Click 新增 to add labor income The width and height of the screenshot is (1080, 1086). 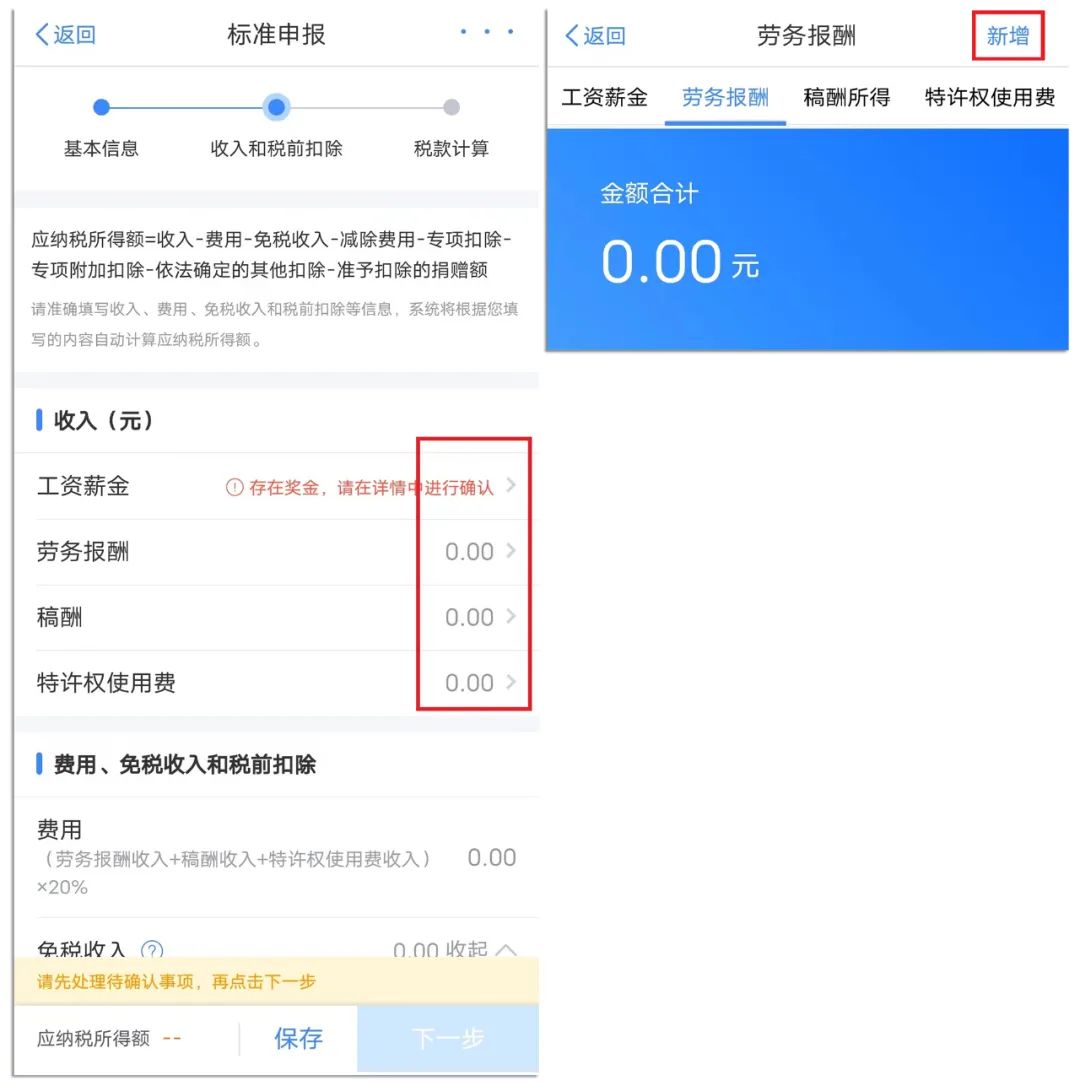pyautogui.click(x=1008, y=35)
